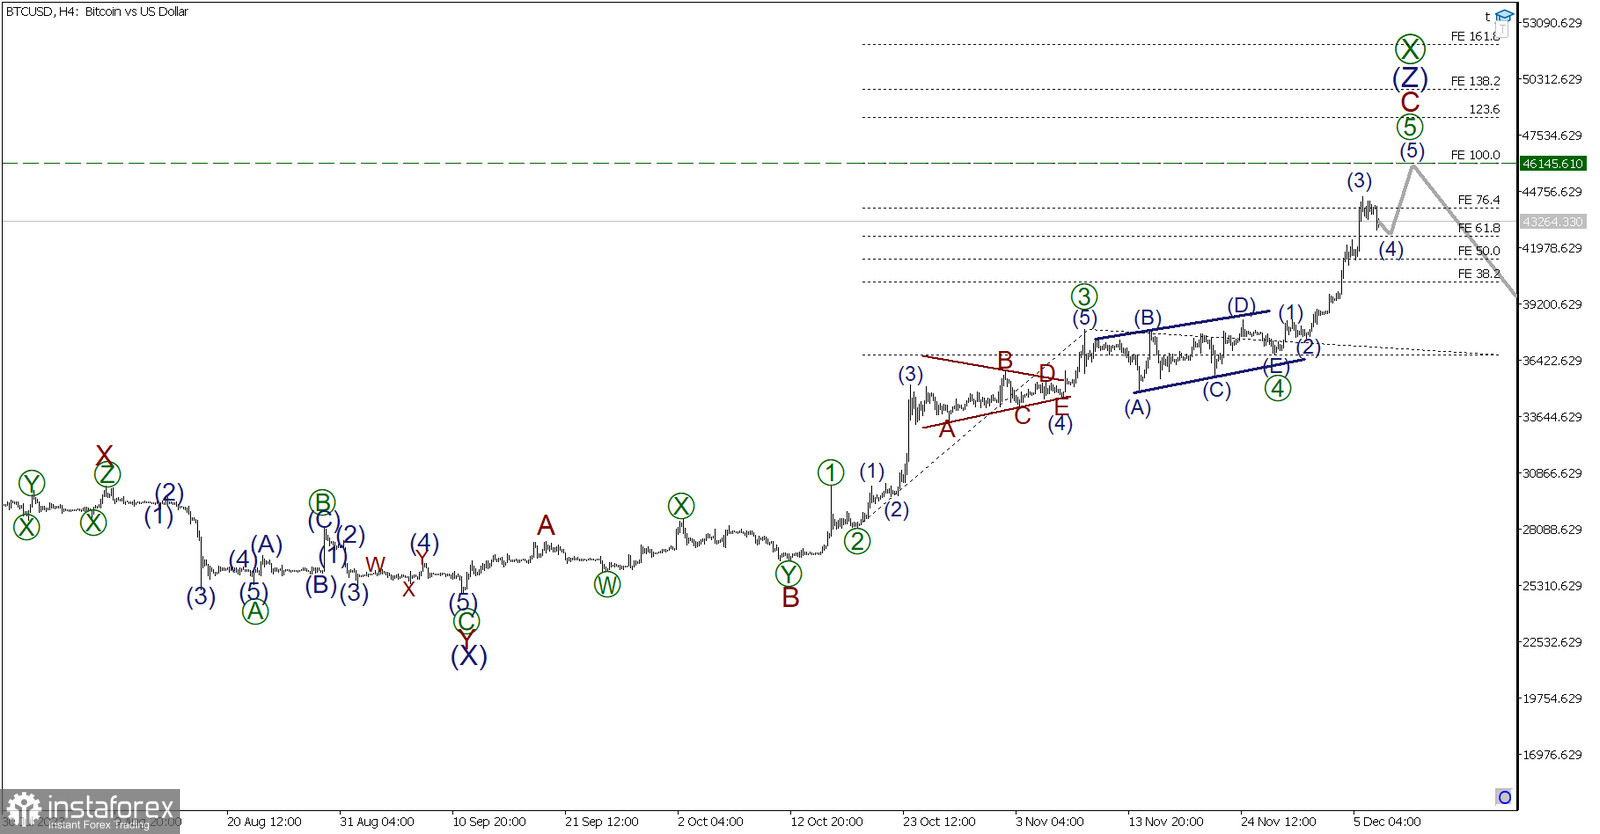
Task: Select the circled green B wave label
Action: pyautogui.click(x=321, y=502)
